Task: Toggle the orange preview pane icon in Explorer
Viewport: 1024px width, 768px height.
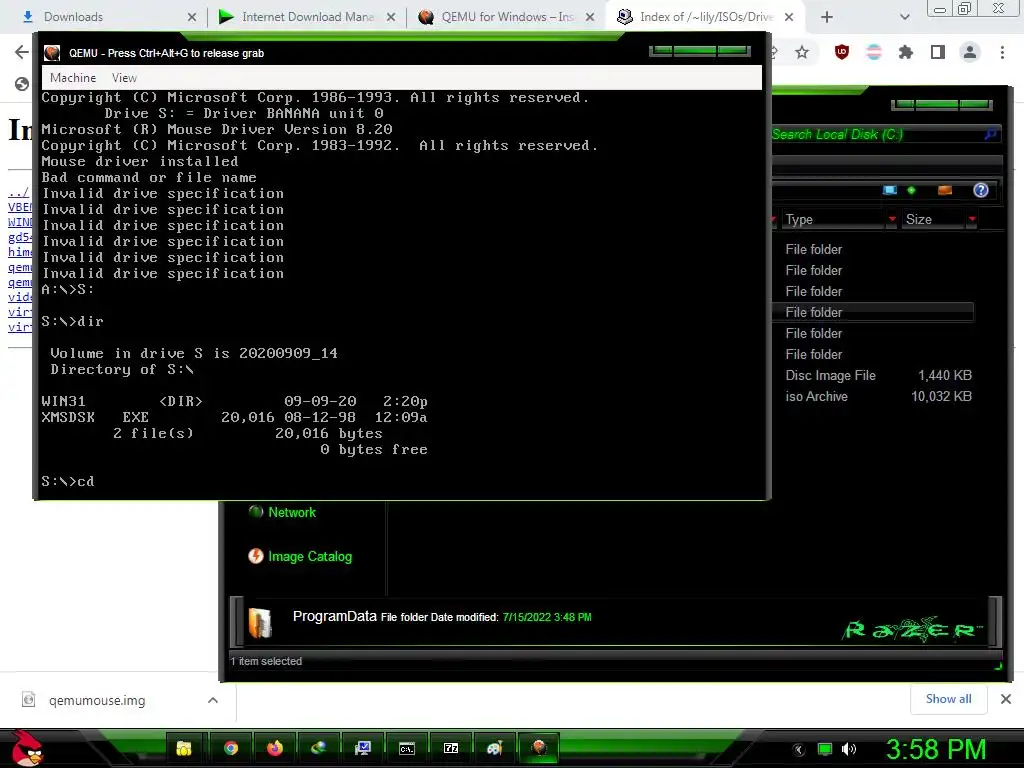Action: (x=944, y=190)
